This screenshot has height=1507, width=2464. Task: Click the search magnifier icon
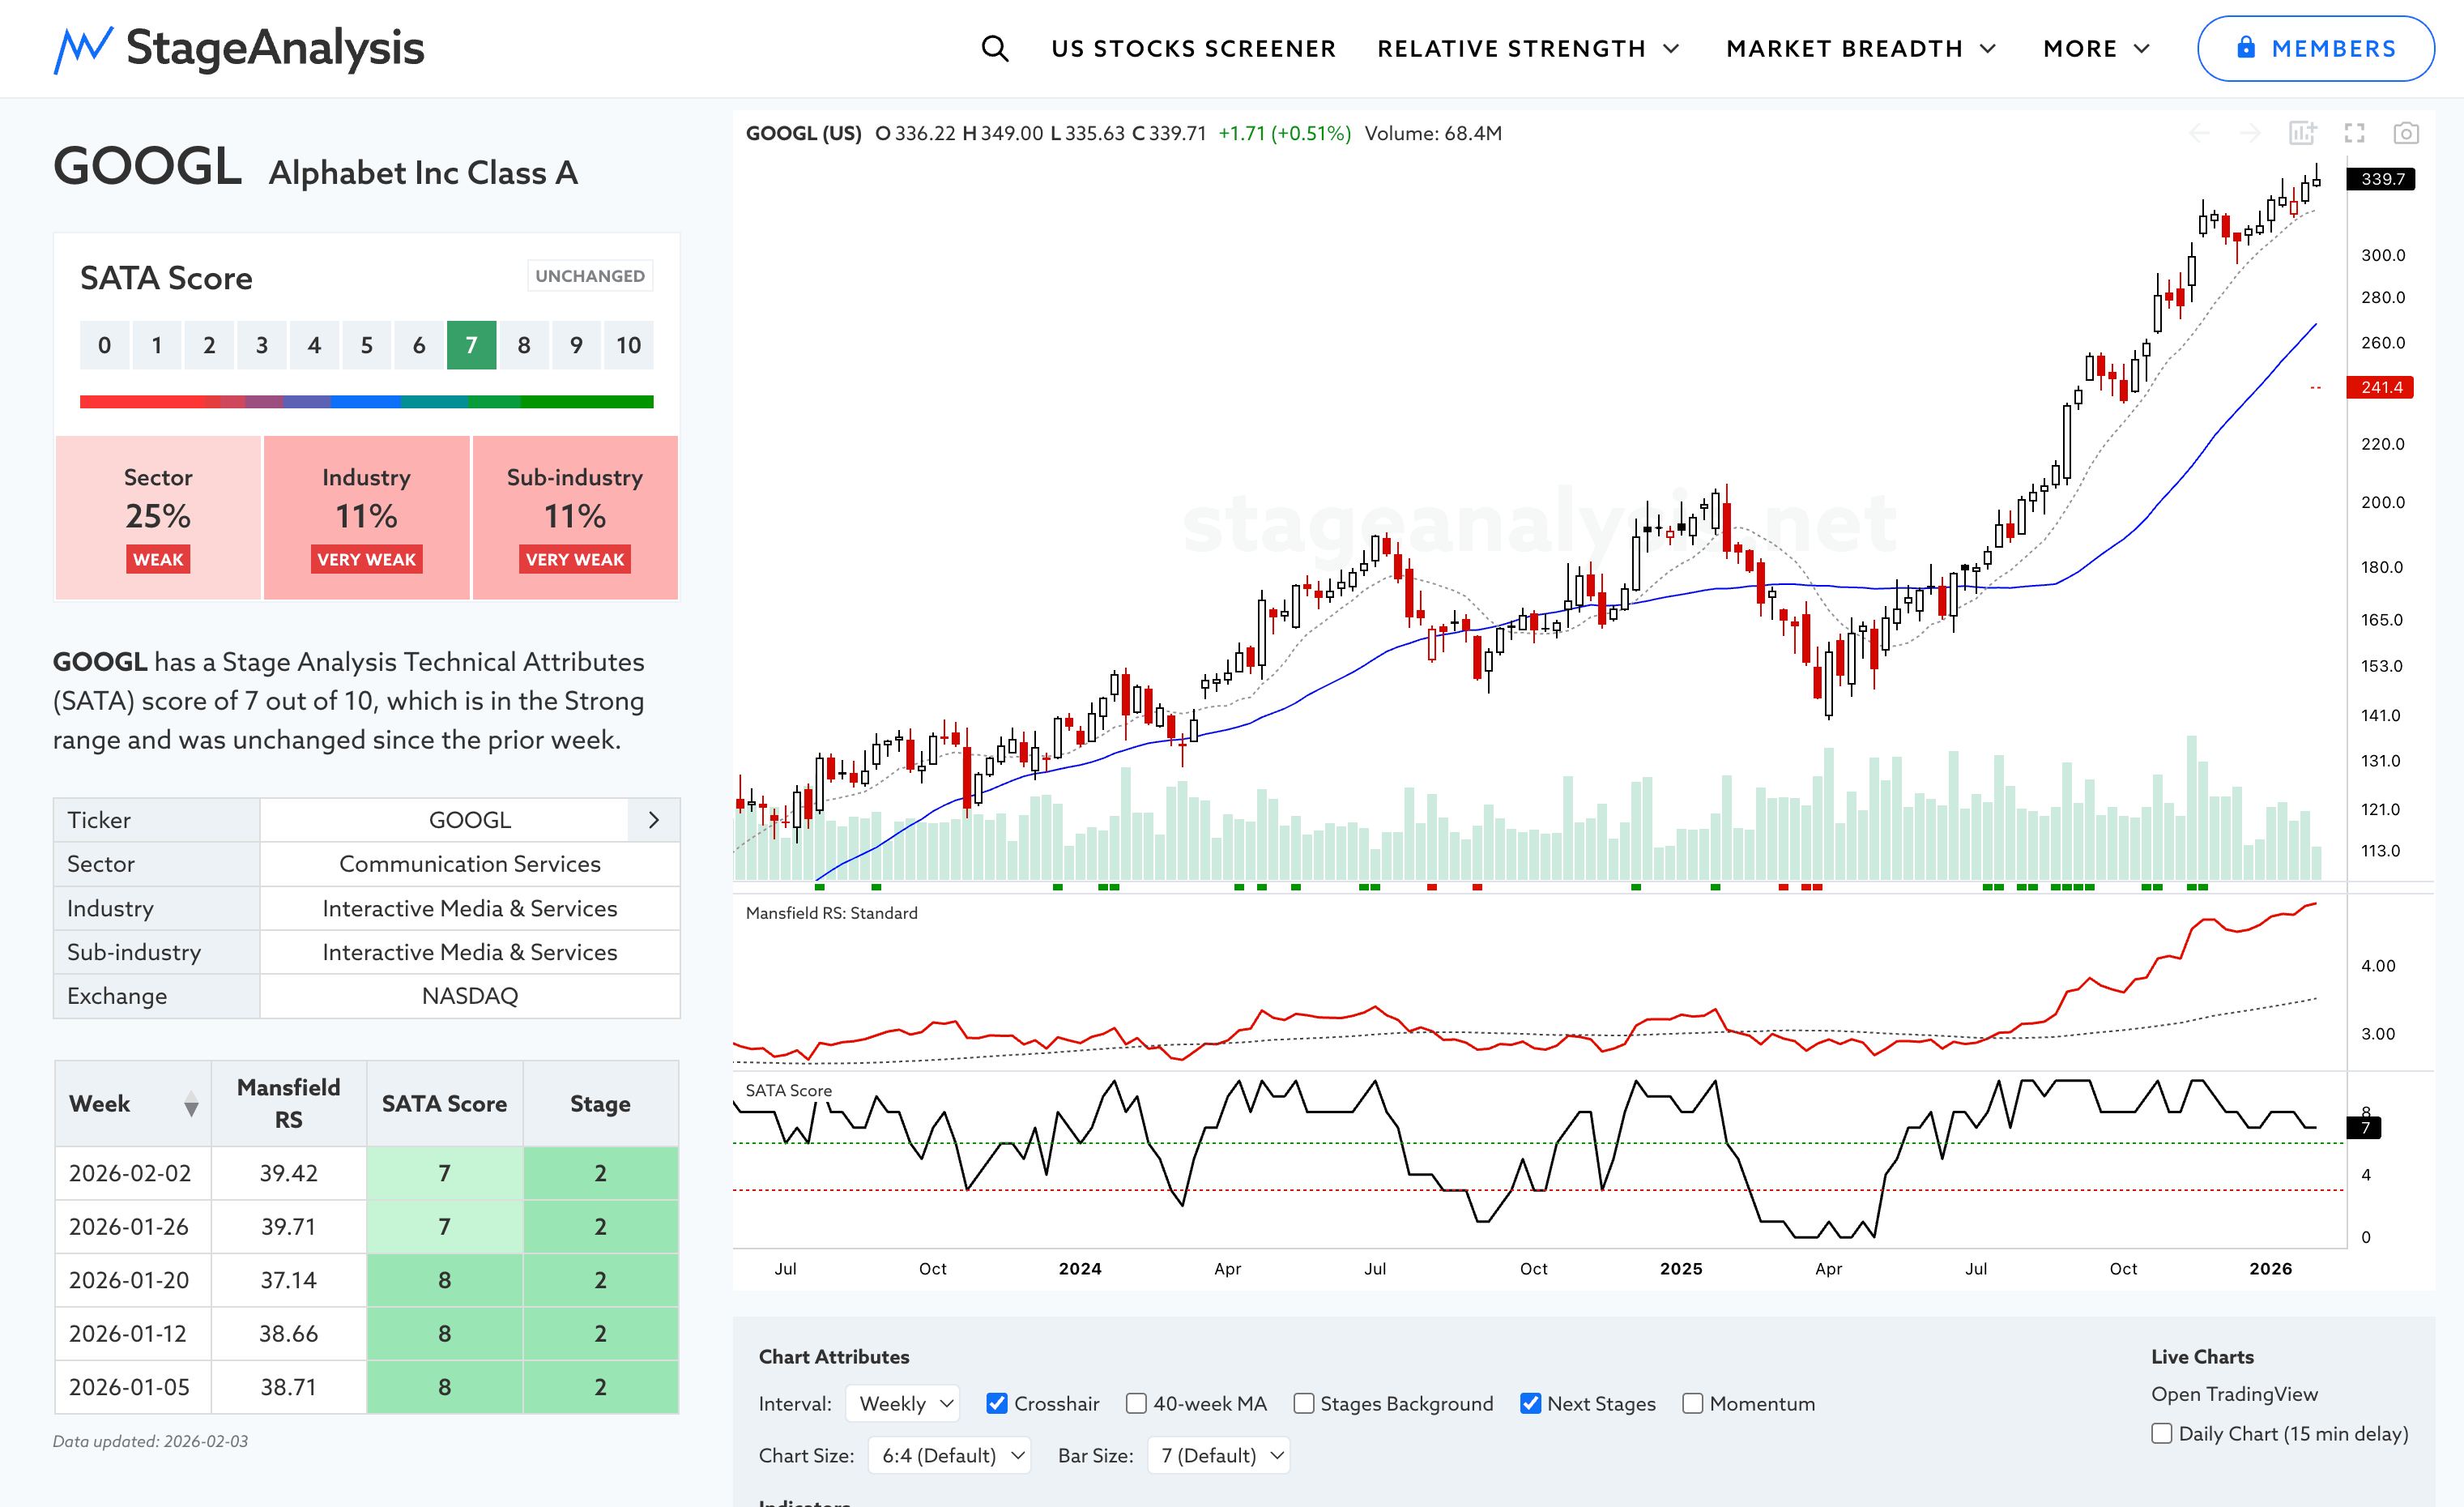pyautogui.click(x=994, y=48)
